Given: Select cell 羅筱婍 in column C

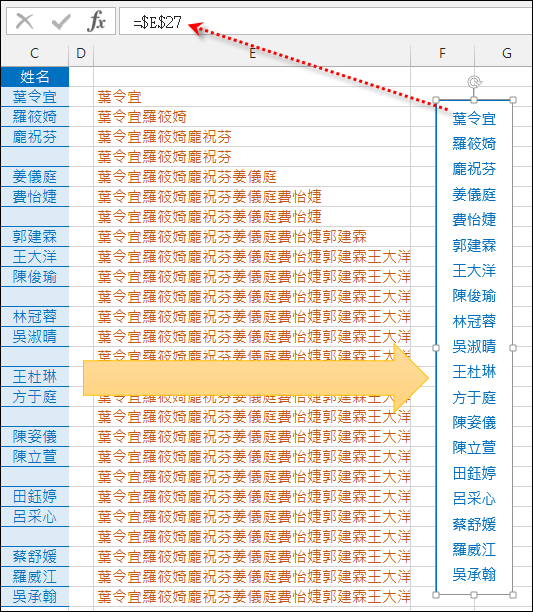Looking at the screenshot, I should [x=35, y=117].
